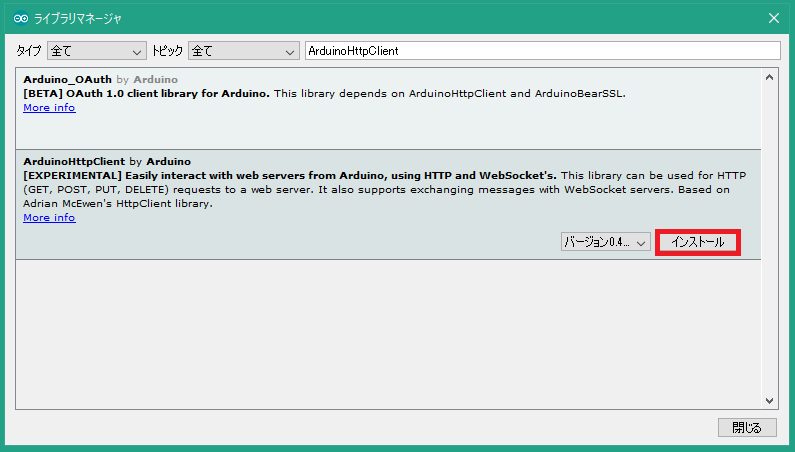Open the タイプ dropdown set to 全て

click(97, 51)
